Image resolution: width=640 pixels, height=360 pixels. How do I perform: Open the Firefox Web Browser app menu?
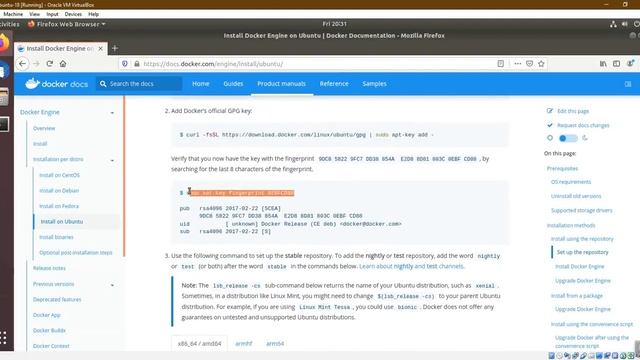coord(67,24)
